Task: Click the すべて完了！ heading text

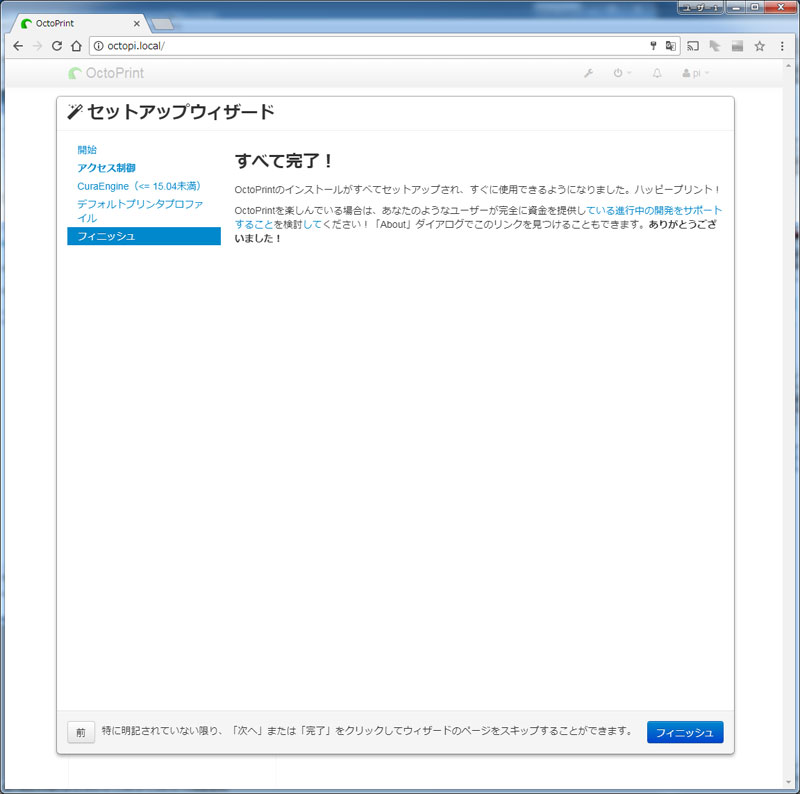Action: [284, 161]
